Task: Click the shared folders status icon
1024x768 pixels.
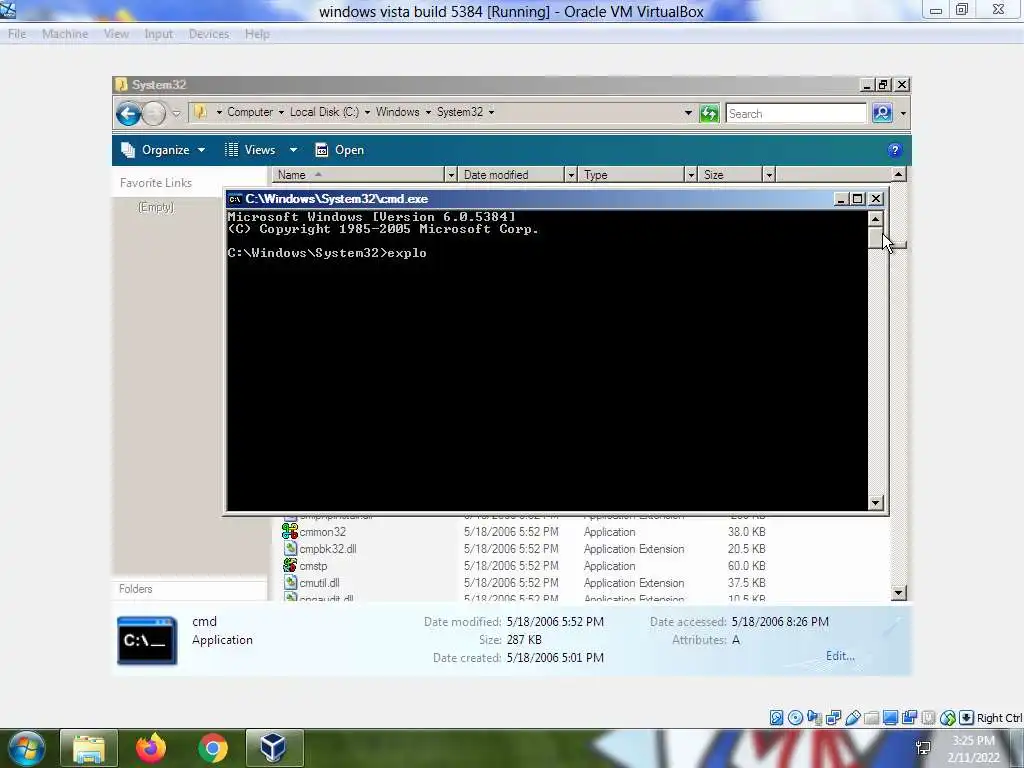Action: 871,718
